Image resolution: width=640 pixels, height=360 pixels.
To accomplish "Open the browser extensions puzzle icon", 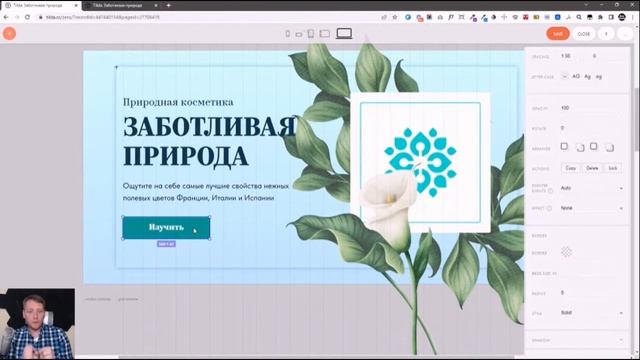I will tap(600, 17).
